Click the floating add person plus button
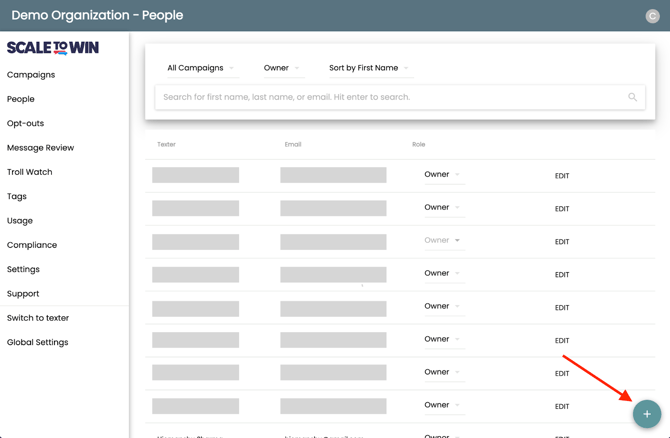Viewport: 670px width, 438px height. tap(646, 413)
